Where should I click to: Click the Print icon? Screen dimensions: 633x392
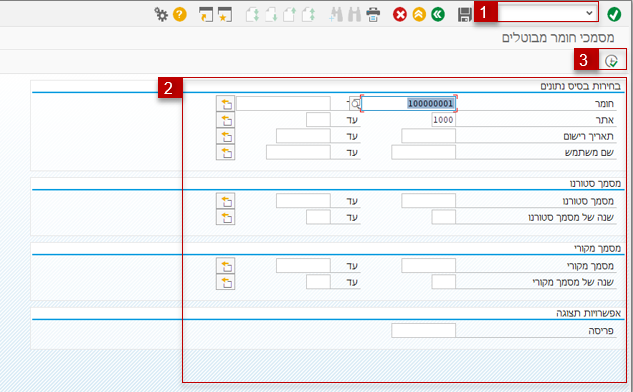(x=373, y=15)
